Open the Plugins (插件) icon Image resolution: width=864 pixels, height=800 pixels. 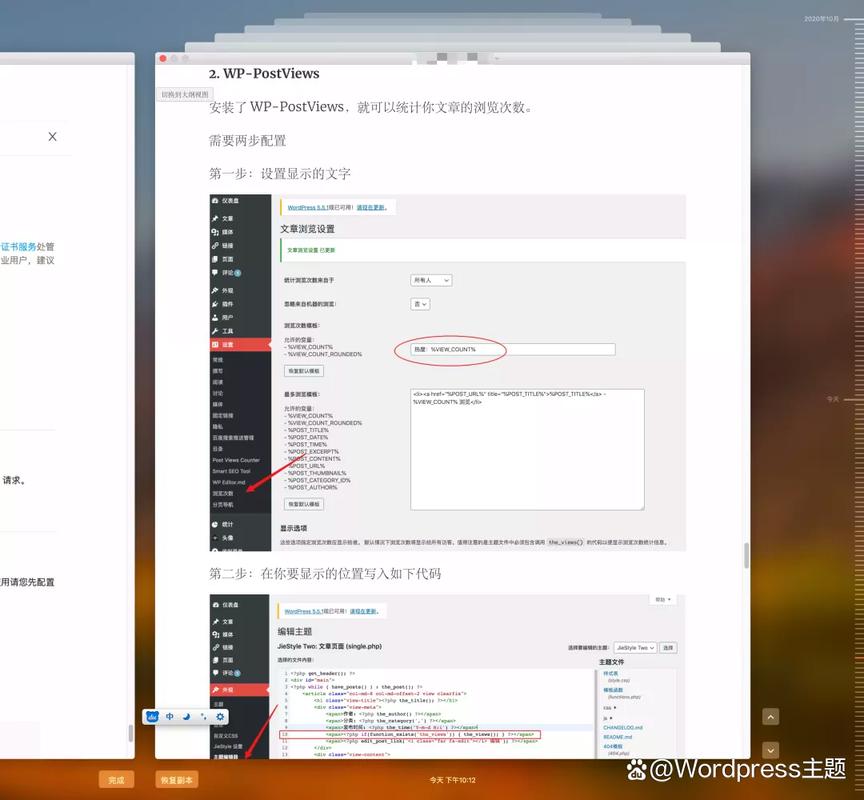(x=218, y=306)
